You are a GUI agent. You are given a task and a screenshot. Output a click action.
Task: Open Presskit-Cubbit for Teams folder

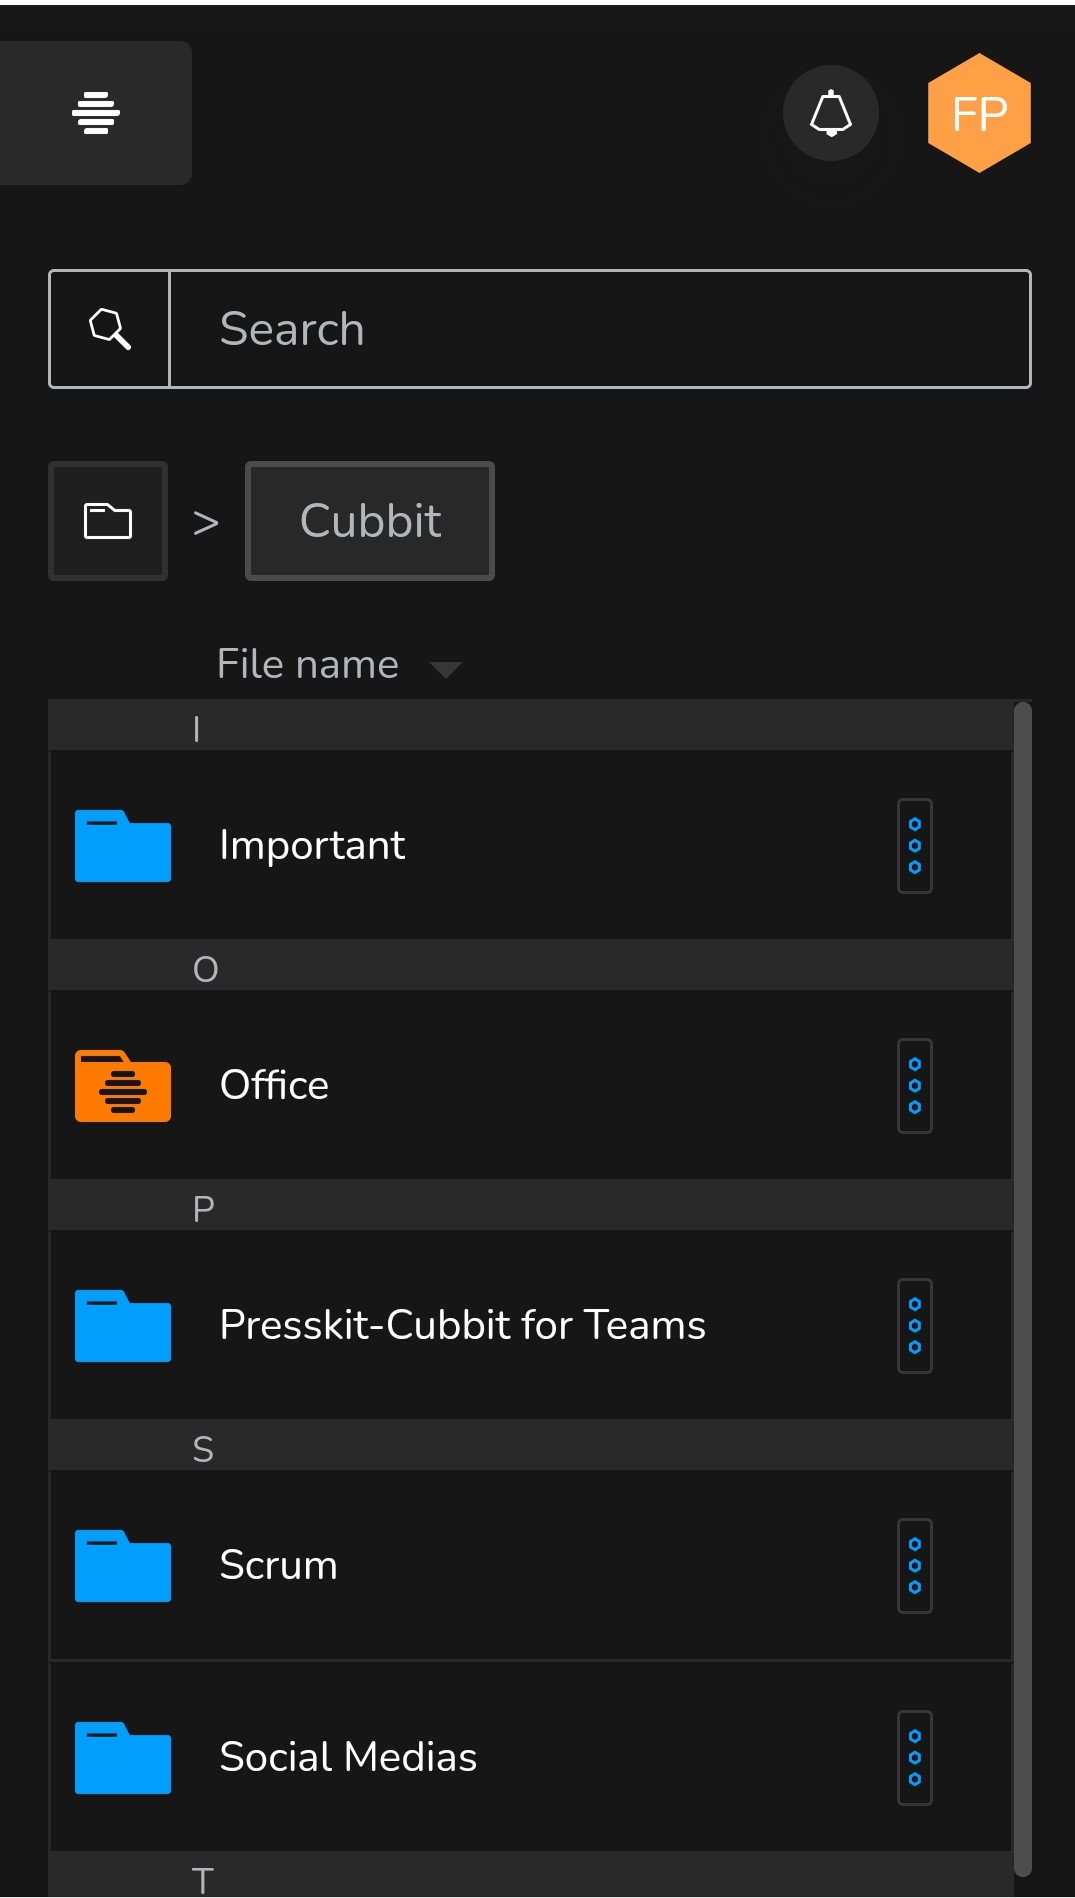pos(462,1326)
